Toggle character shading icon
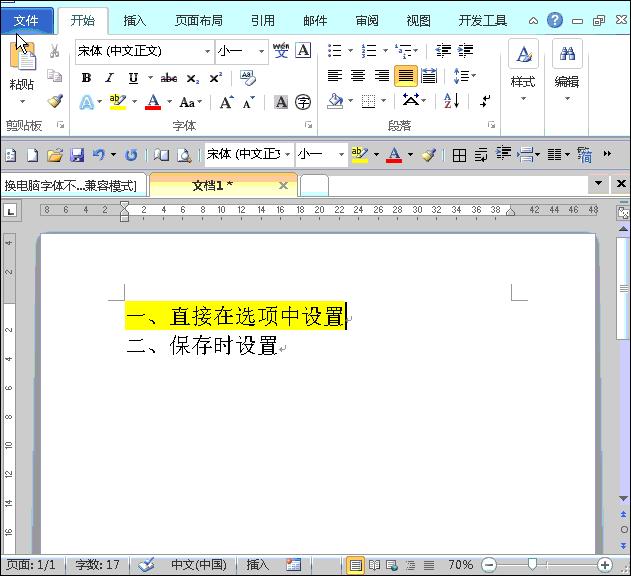Viewport: 631px width, 576px height. tap(281, 102)
